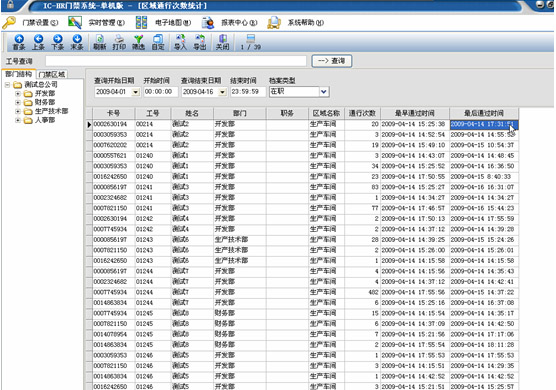Sort by the 姓名 column header
This screenshot has width=556, height=390.
(x=192, y=113)
